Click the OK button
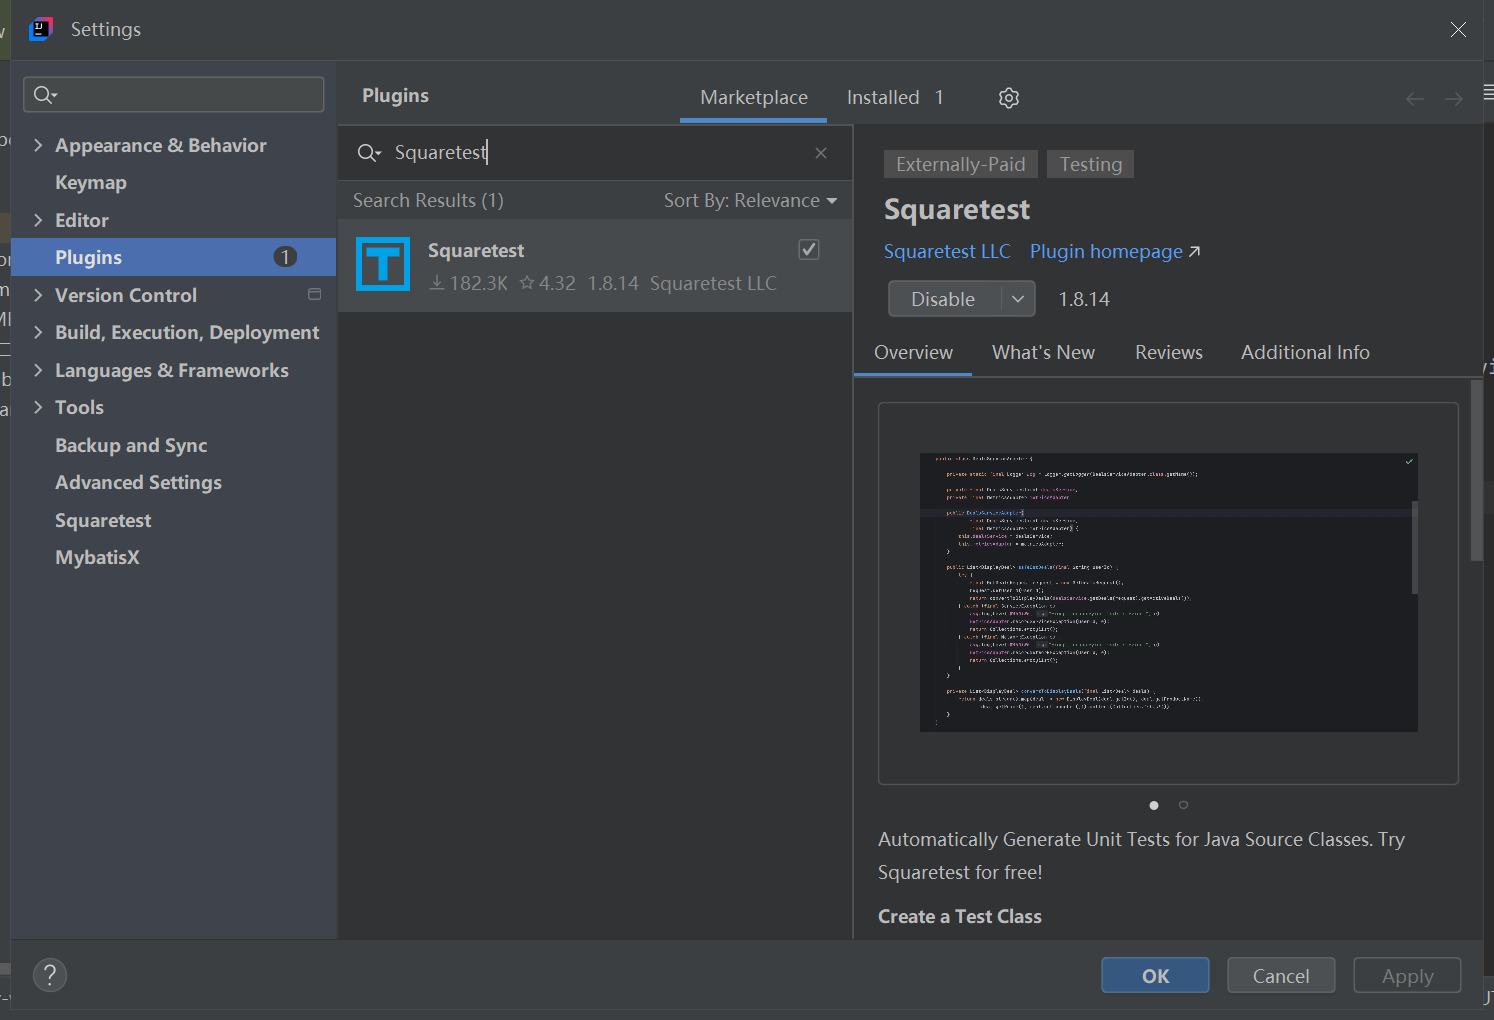This screenshot has width=1494, height=1020. click(x=1155, y=976)
